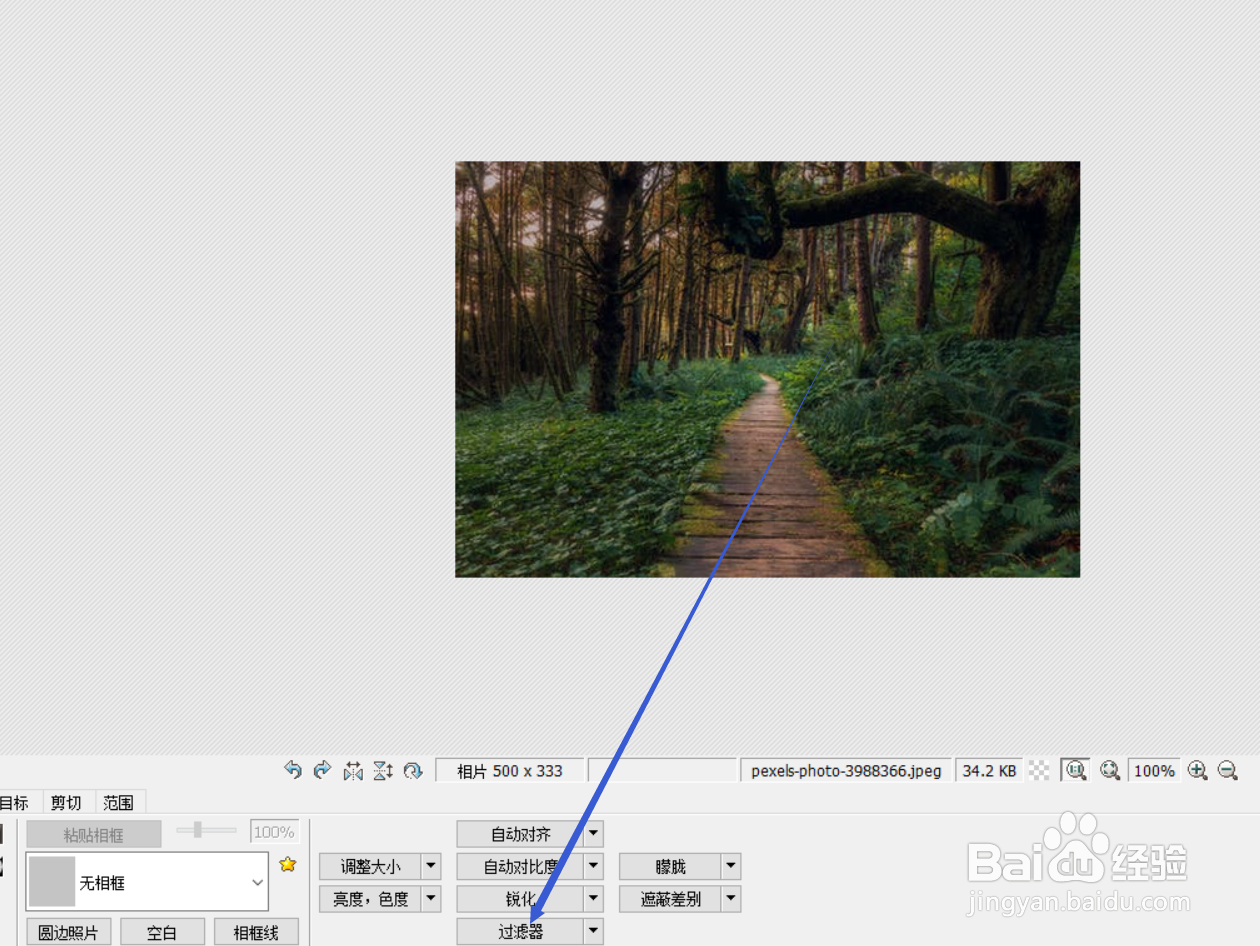Screen dimensions: 1260x946
Task: Click the 空白 margin button
Action: [x=162, y=932]
